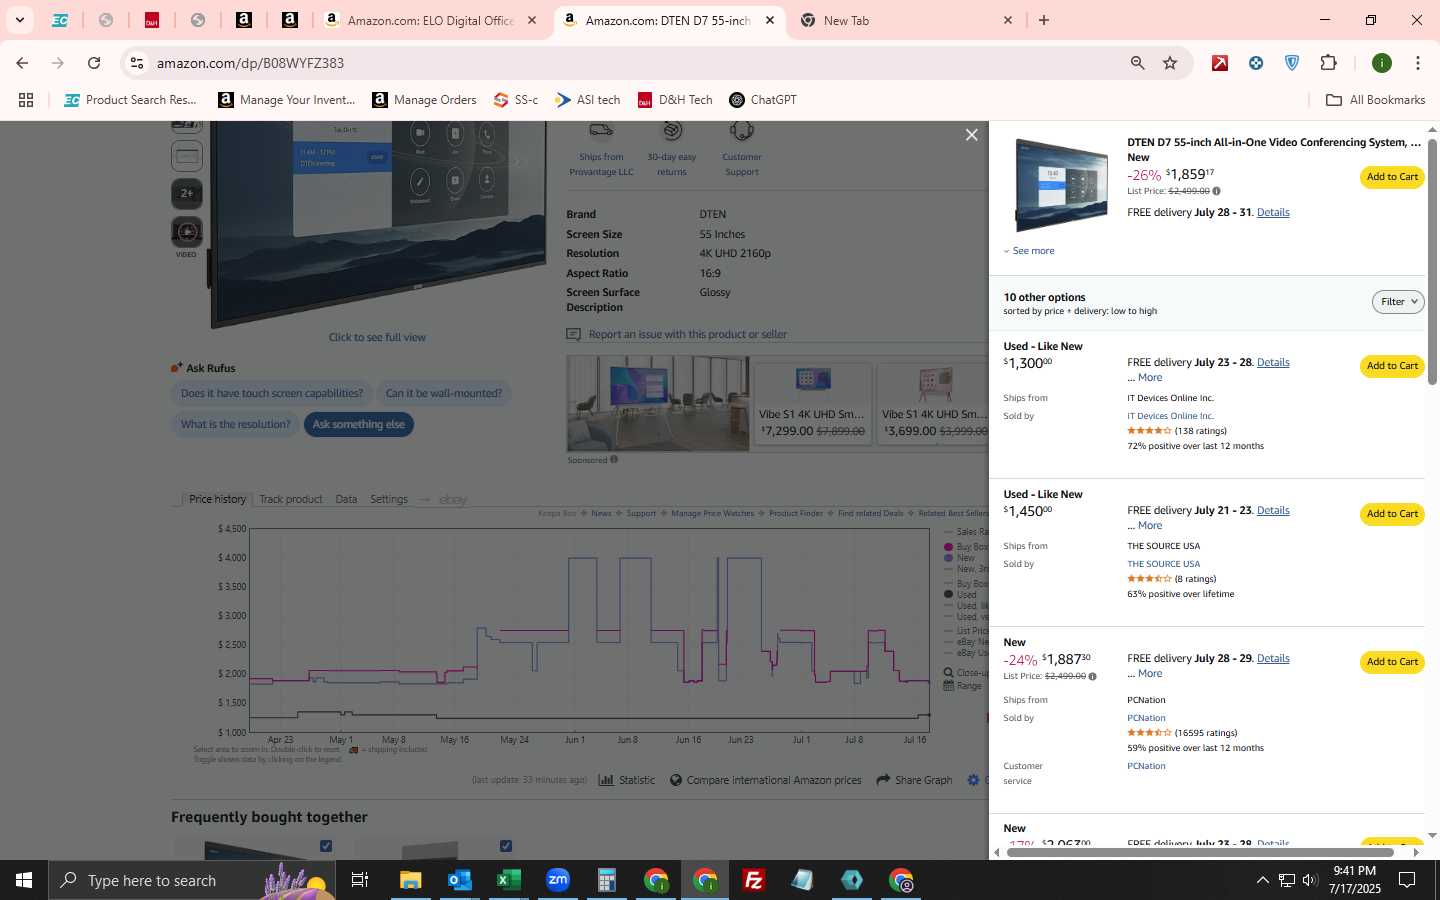Open All Bookmarks folder
This screenshot has width=1440, height=900.
point(1375,100)
